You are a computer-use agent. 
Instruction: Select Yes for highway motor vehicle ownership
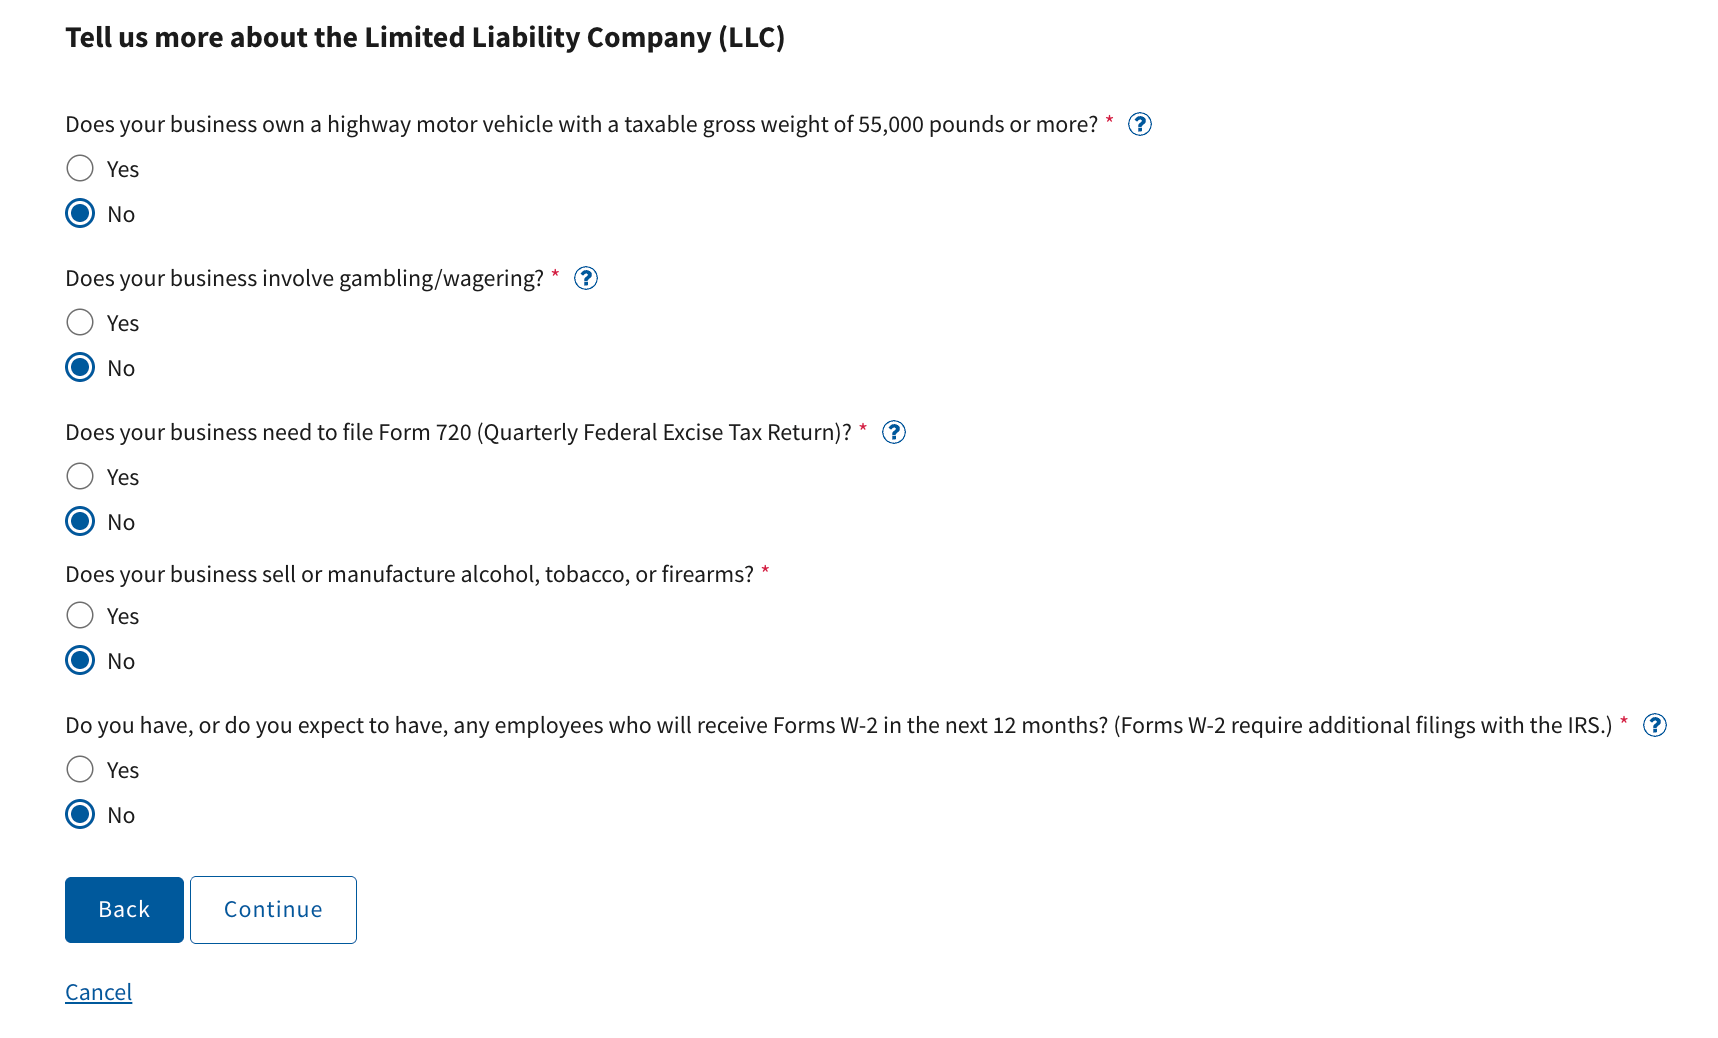pyautogui.click(x=80, y=168)
